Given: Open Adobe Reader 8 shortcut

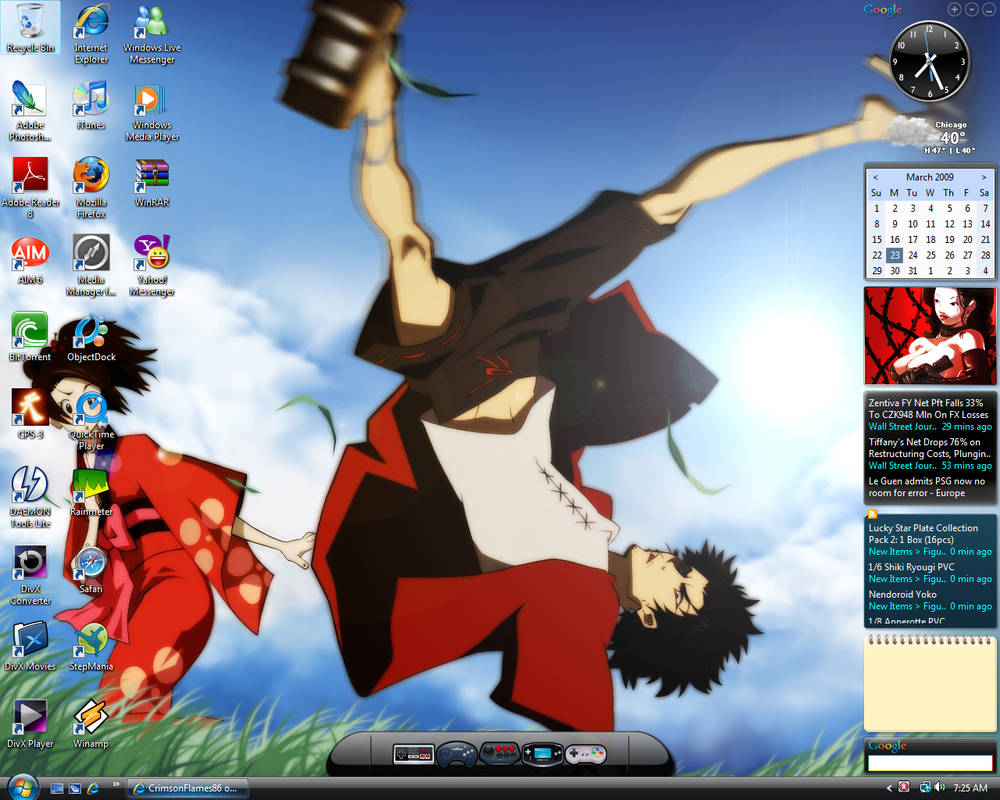Looking at the screenshot, I should (x=30, y=188).
